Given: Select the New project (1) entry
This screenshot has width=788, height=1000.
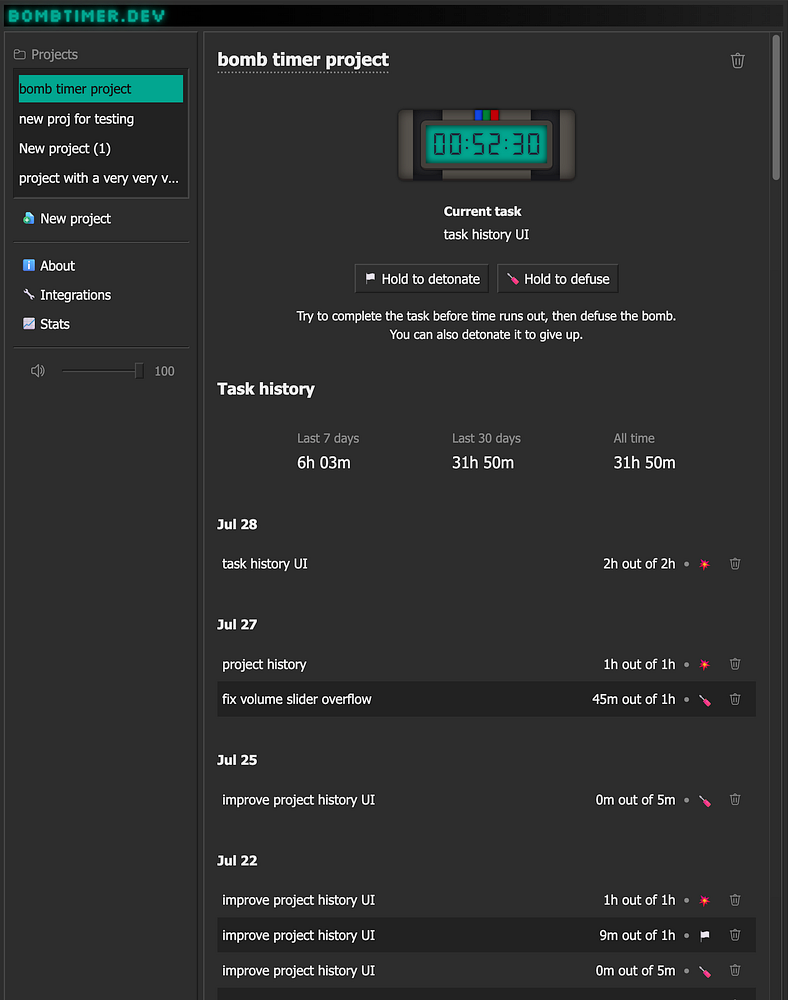Looking at the screenshot, I should click(65, 148).
